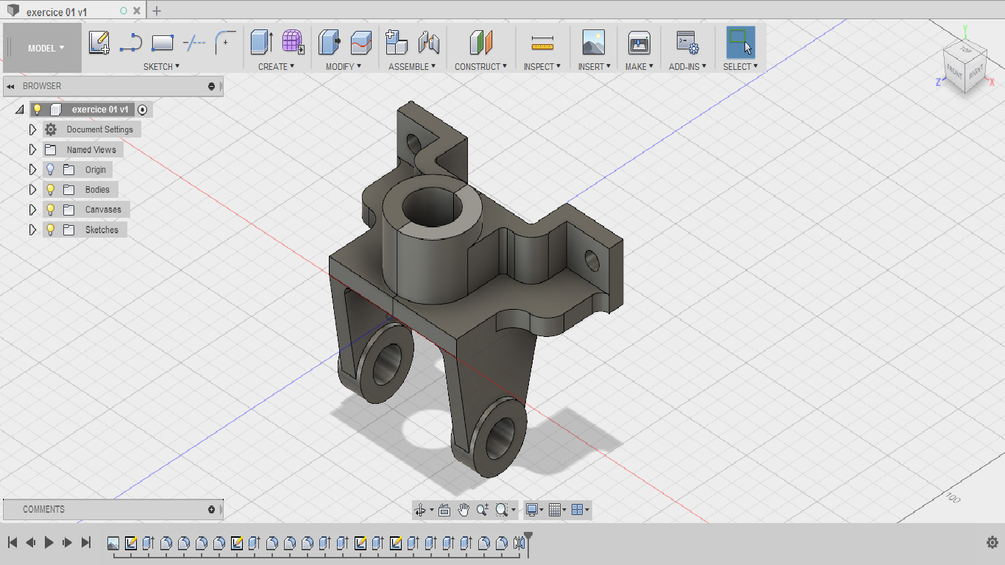Click the Viewports layout icon

(577, 510)
